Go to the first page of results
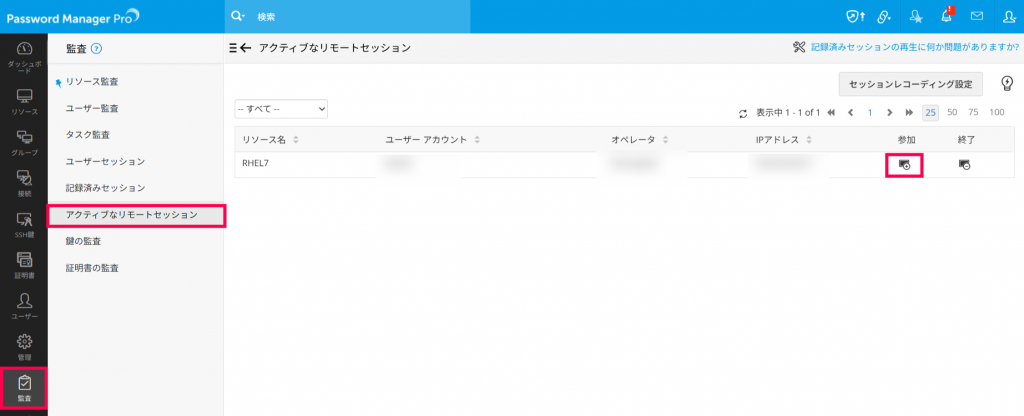Viewport: 1024px width, 416px height. pos(831,112)
